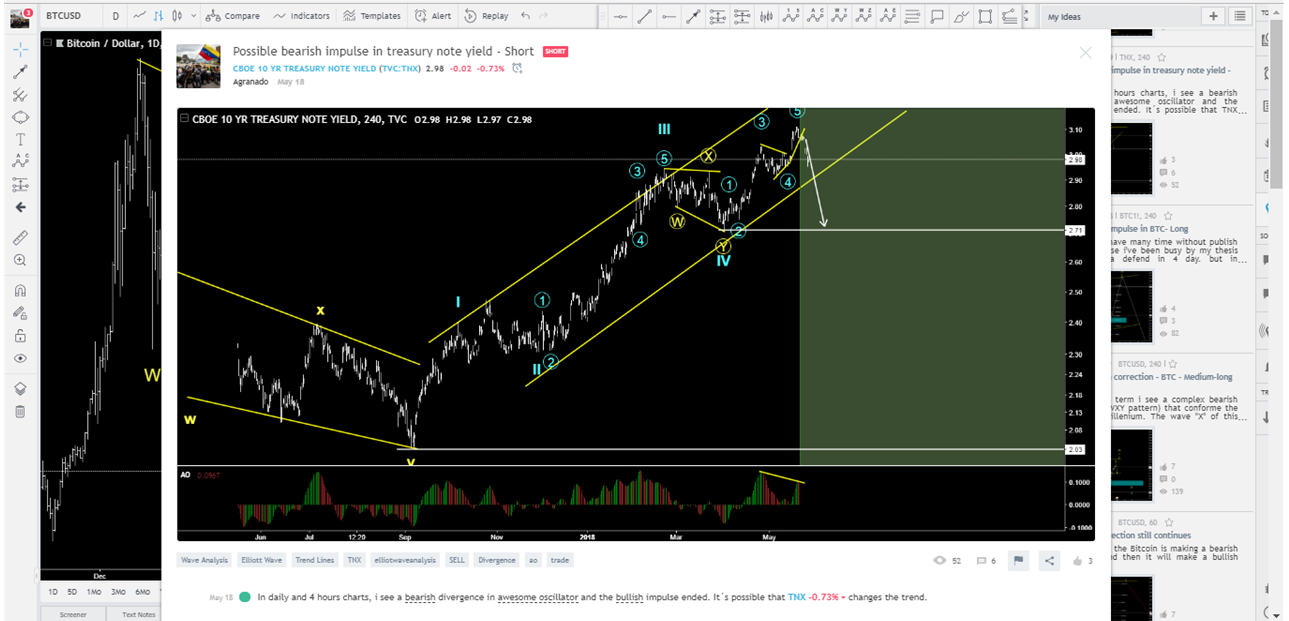Select the ruler measure tool

click(20, 237)
